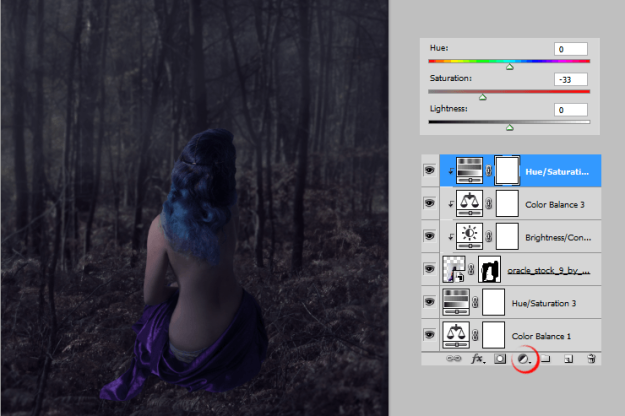Create new fill or adjustment layer
This screenshot has height=416, width=625.
click(x=524, y=359)
